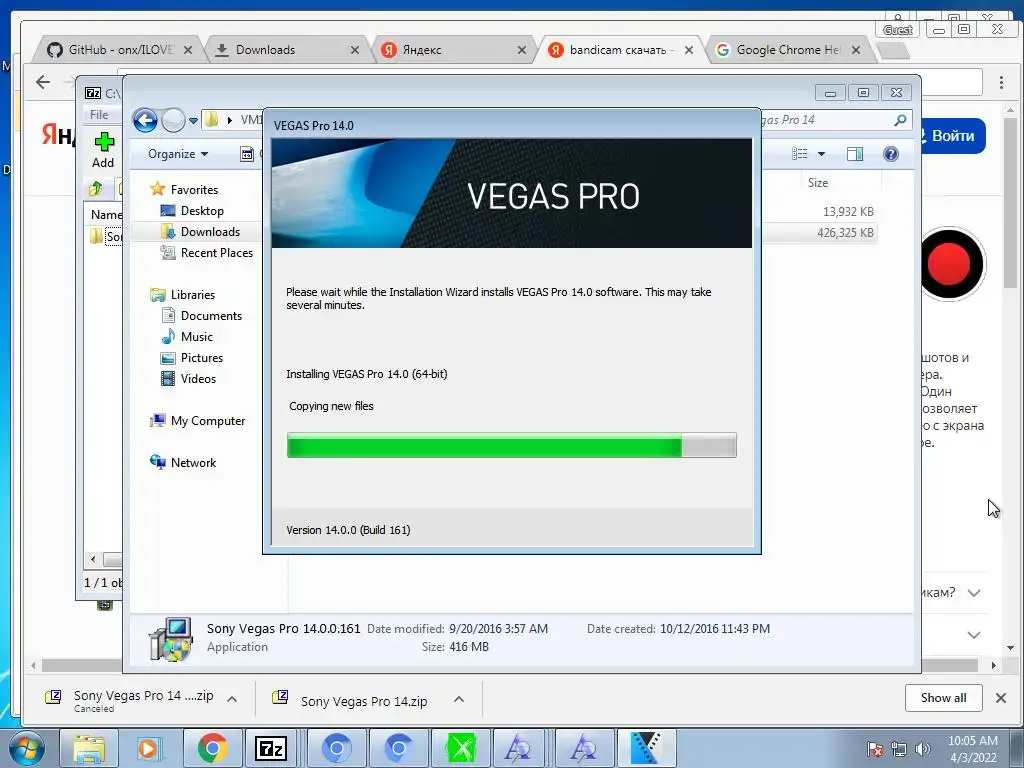Expand the first FAQ chevron on Yandex page
The width and height of the screenshot is (1024, 768).
(974, 593)
